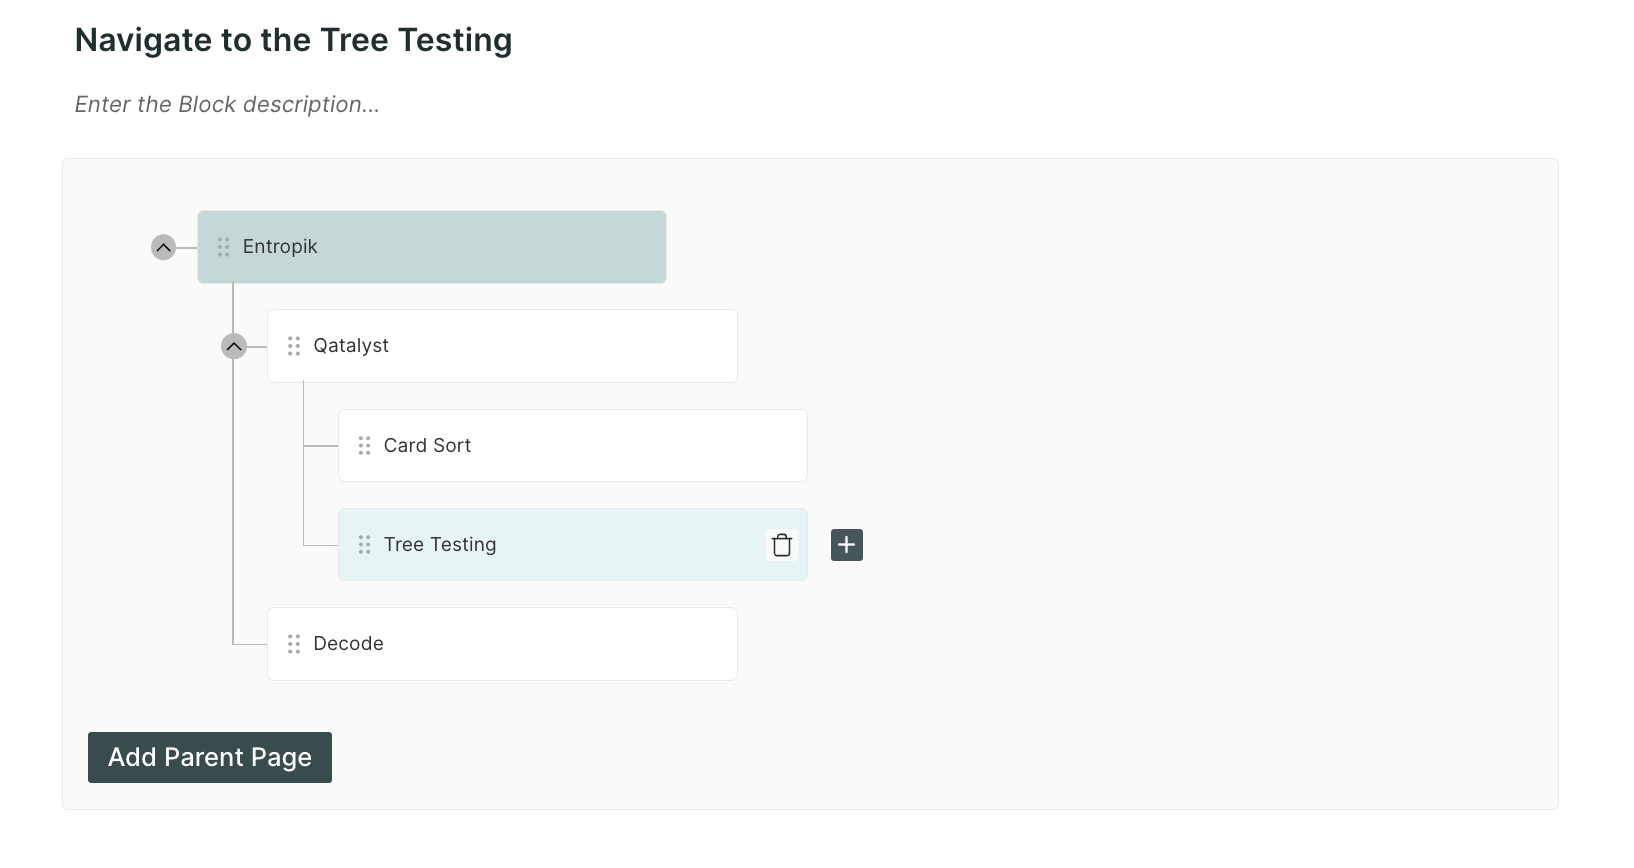Image resolution: width=1634 pixels, height=868 pixels.
Task: Edit the title 'Navigate to the Tree Testing'
Action: (x=293, y=40)
